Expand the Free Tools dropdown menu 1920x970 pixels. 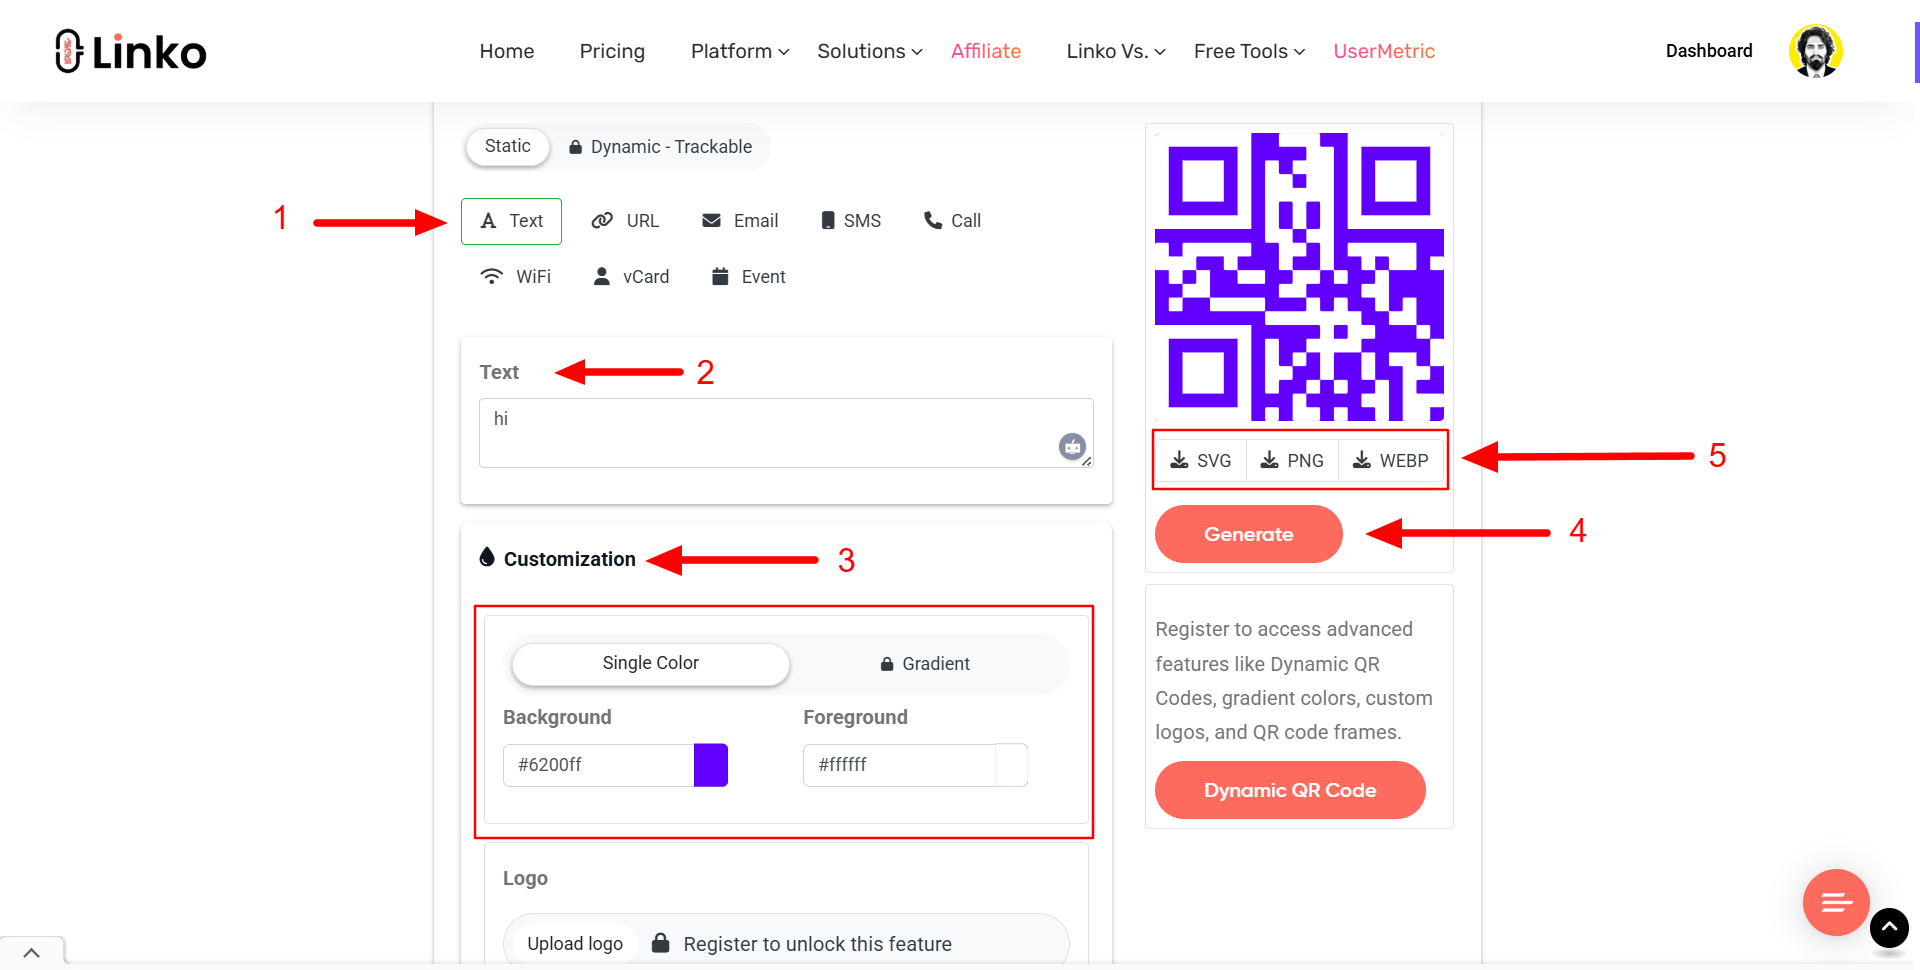point(1249,51)
